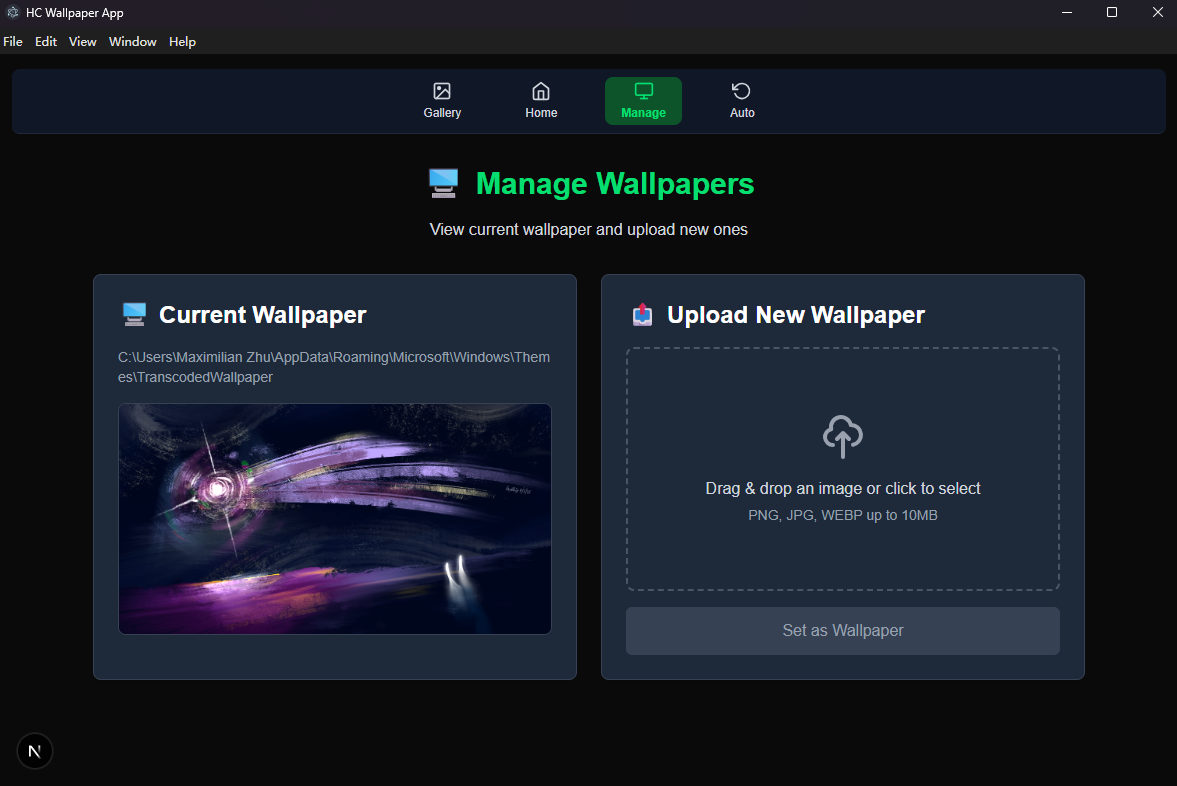
Task: Open the Gallery view icon
Action: point(442,91)
